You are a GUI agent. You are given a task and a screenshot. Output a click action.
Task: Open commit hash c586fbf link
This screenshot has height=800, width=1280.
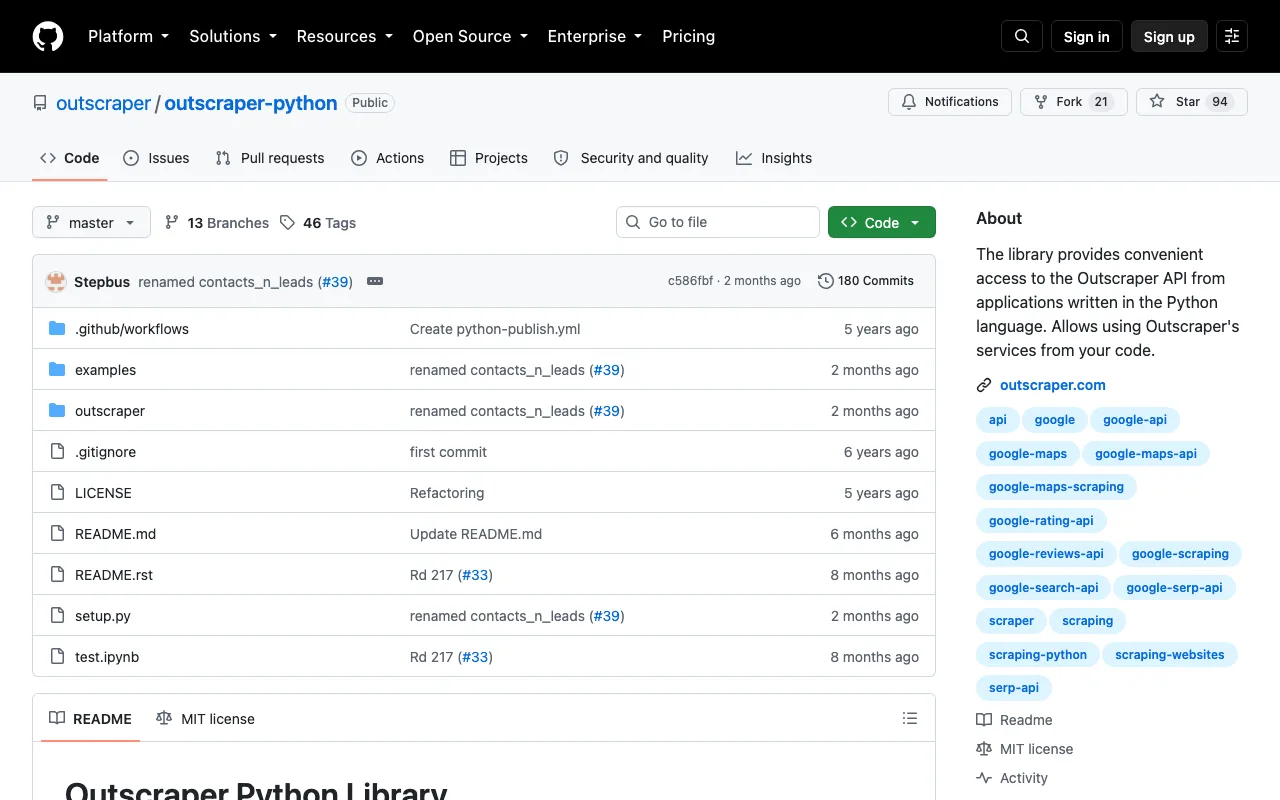tap(691, 281)
